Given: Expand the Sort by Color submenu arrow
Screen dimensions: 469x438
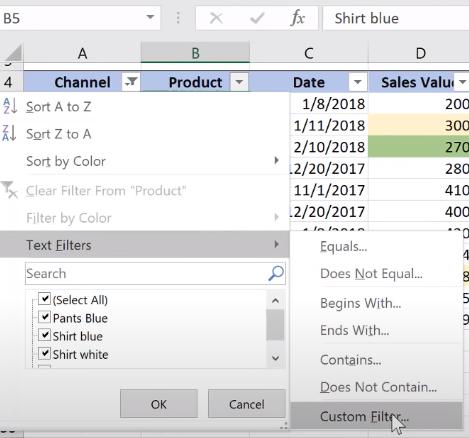Looking at the screenshot, I should click(276, 161).
